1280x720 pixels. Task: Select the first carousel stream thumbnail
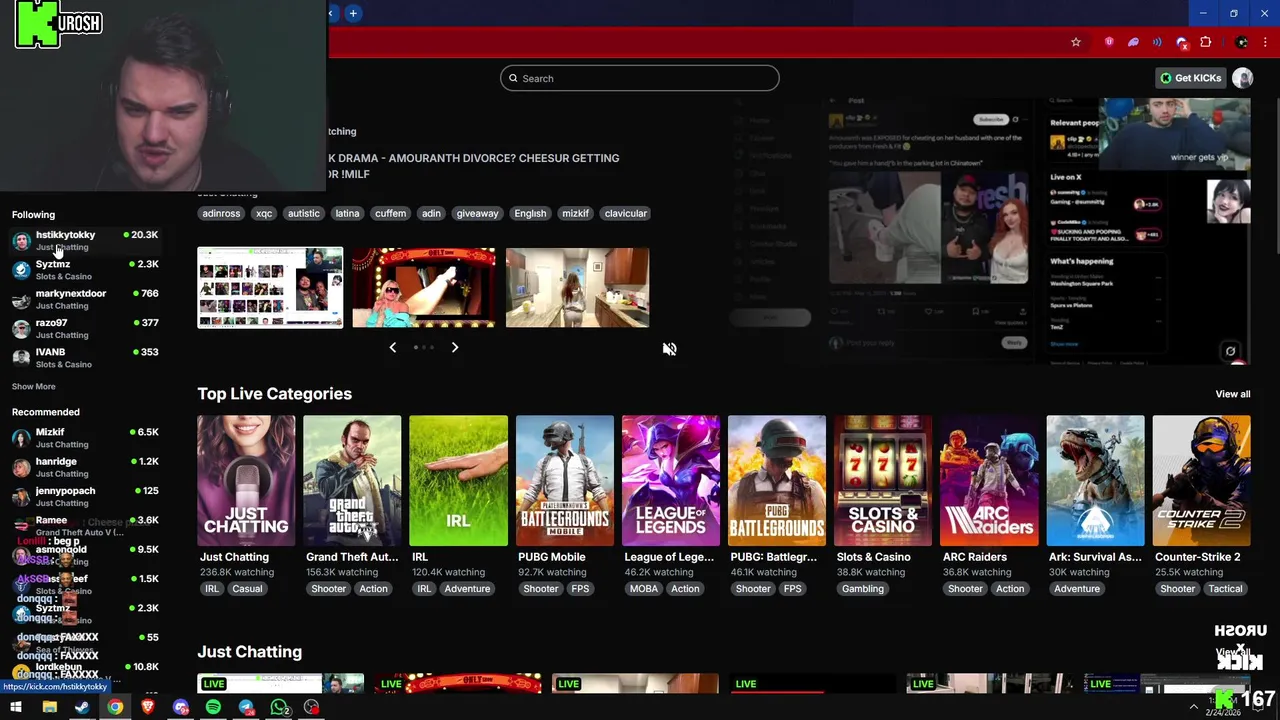(270, 288)
